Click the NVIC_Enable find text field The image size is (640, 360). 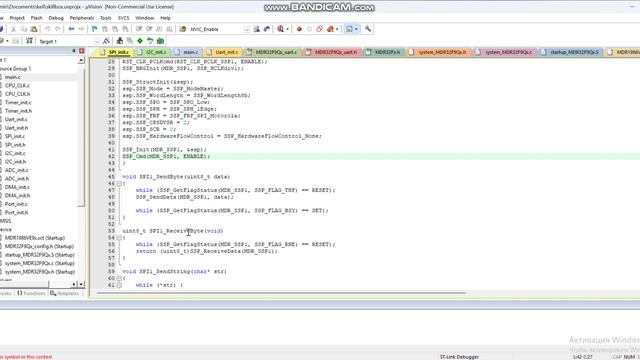(x=216, y=29)
